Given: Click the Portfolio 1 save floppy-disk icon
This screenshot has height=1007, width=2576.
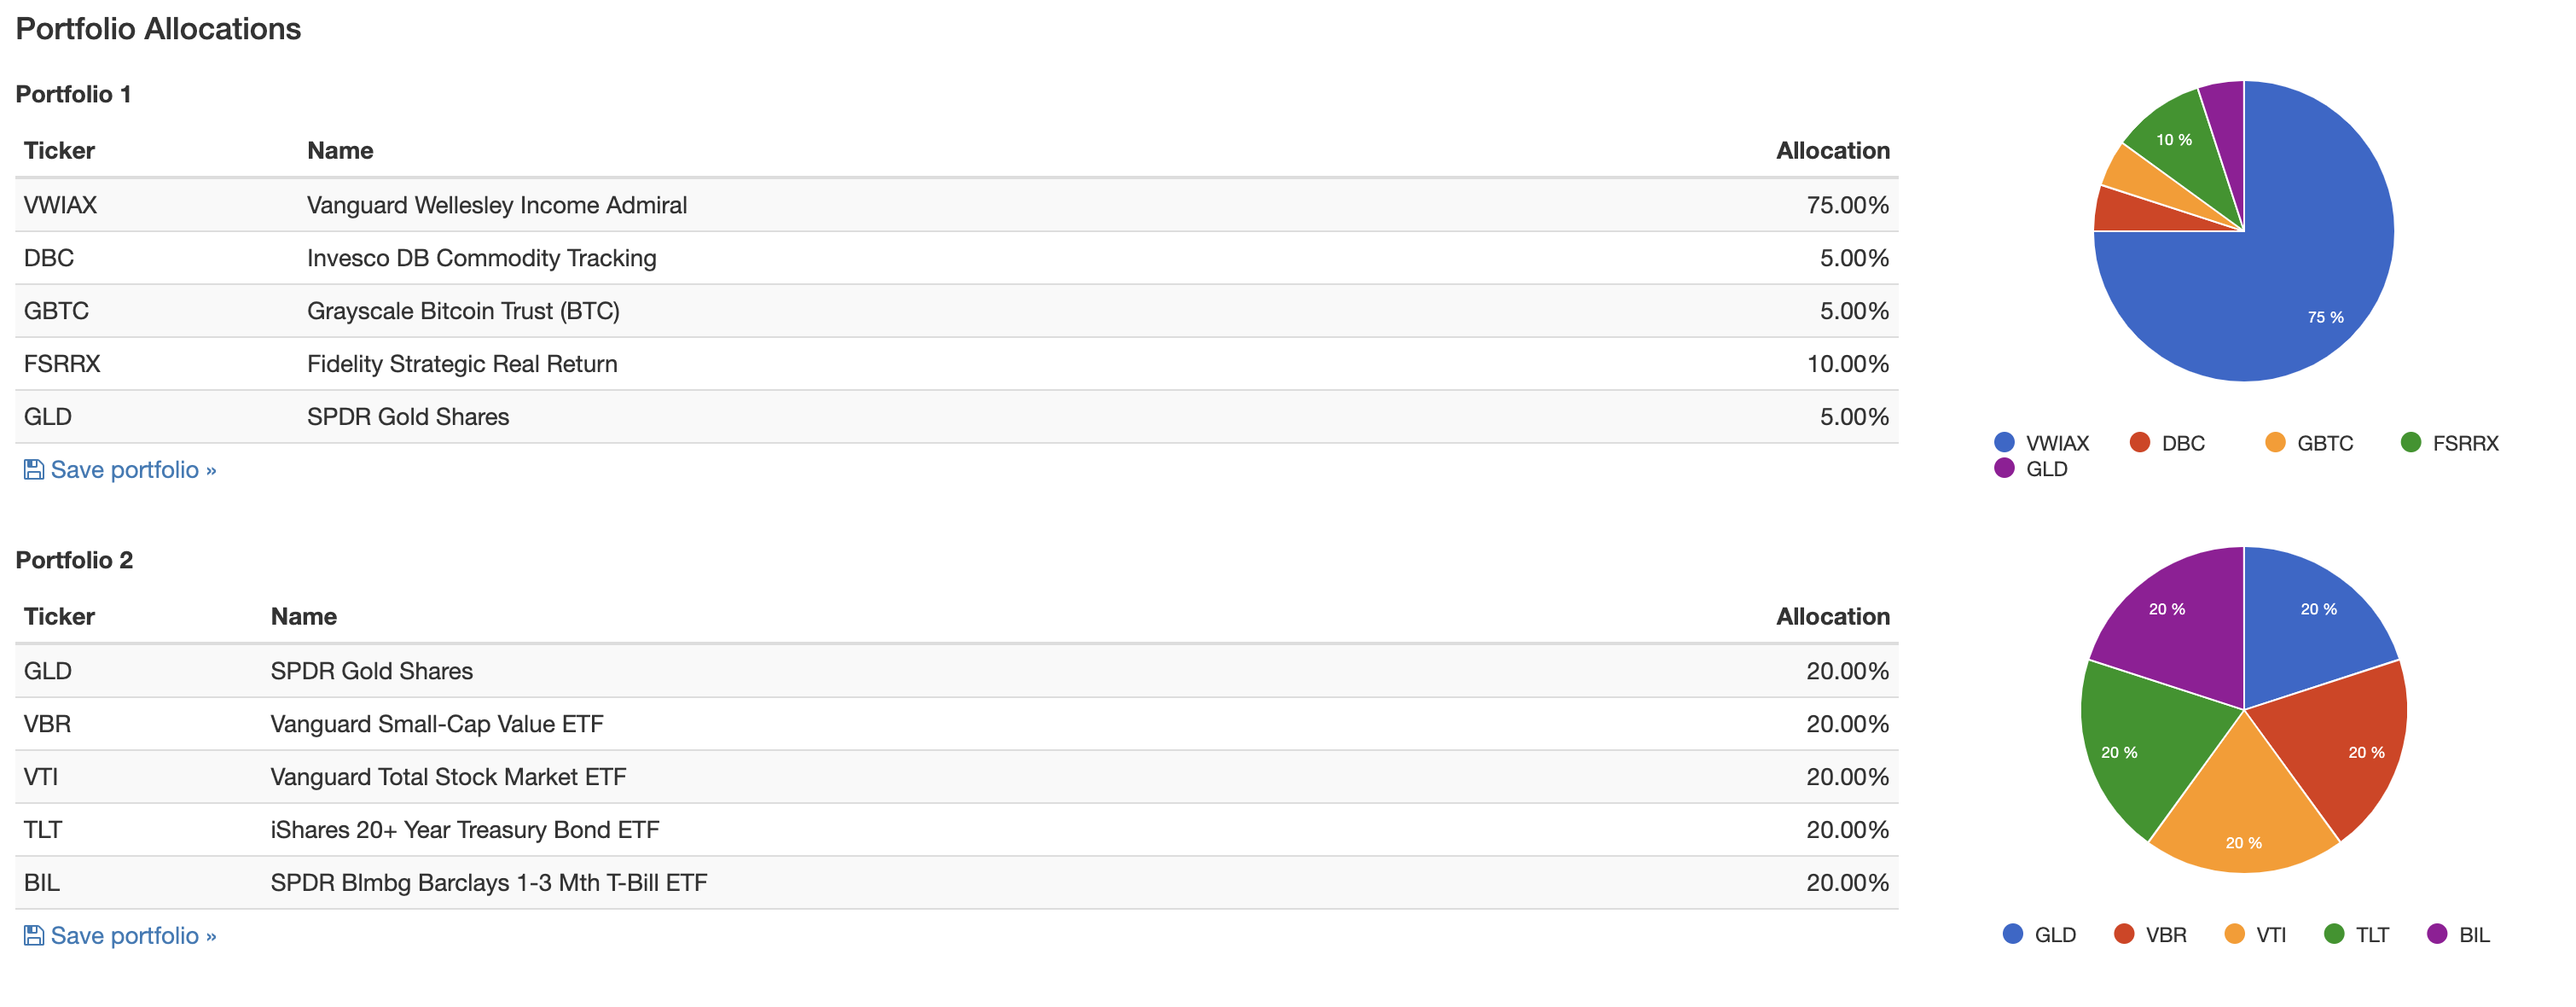Looking at the screenshot, I should (x=34, y=470).
